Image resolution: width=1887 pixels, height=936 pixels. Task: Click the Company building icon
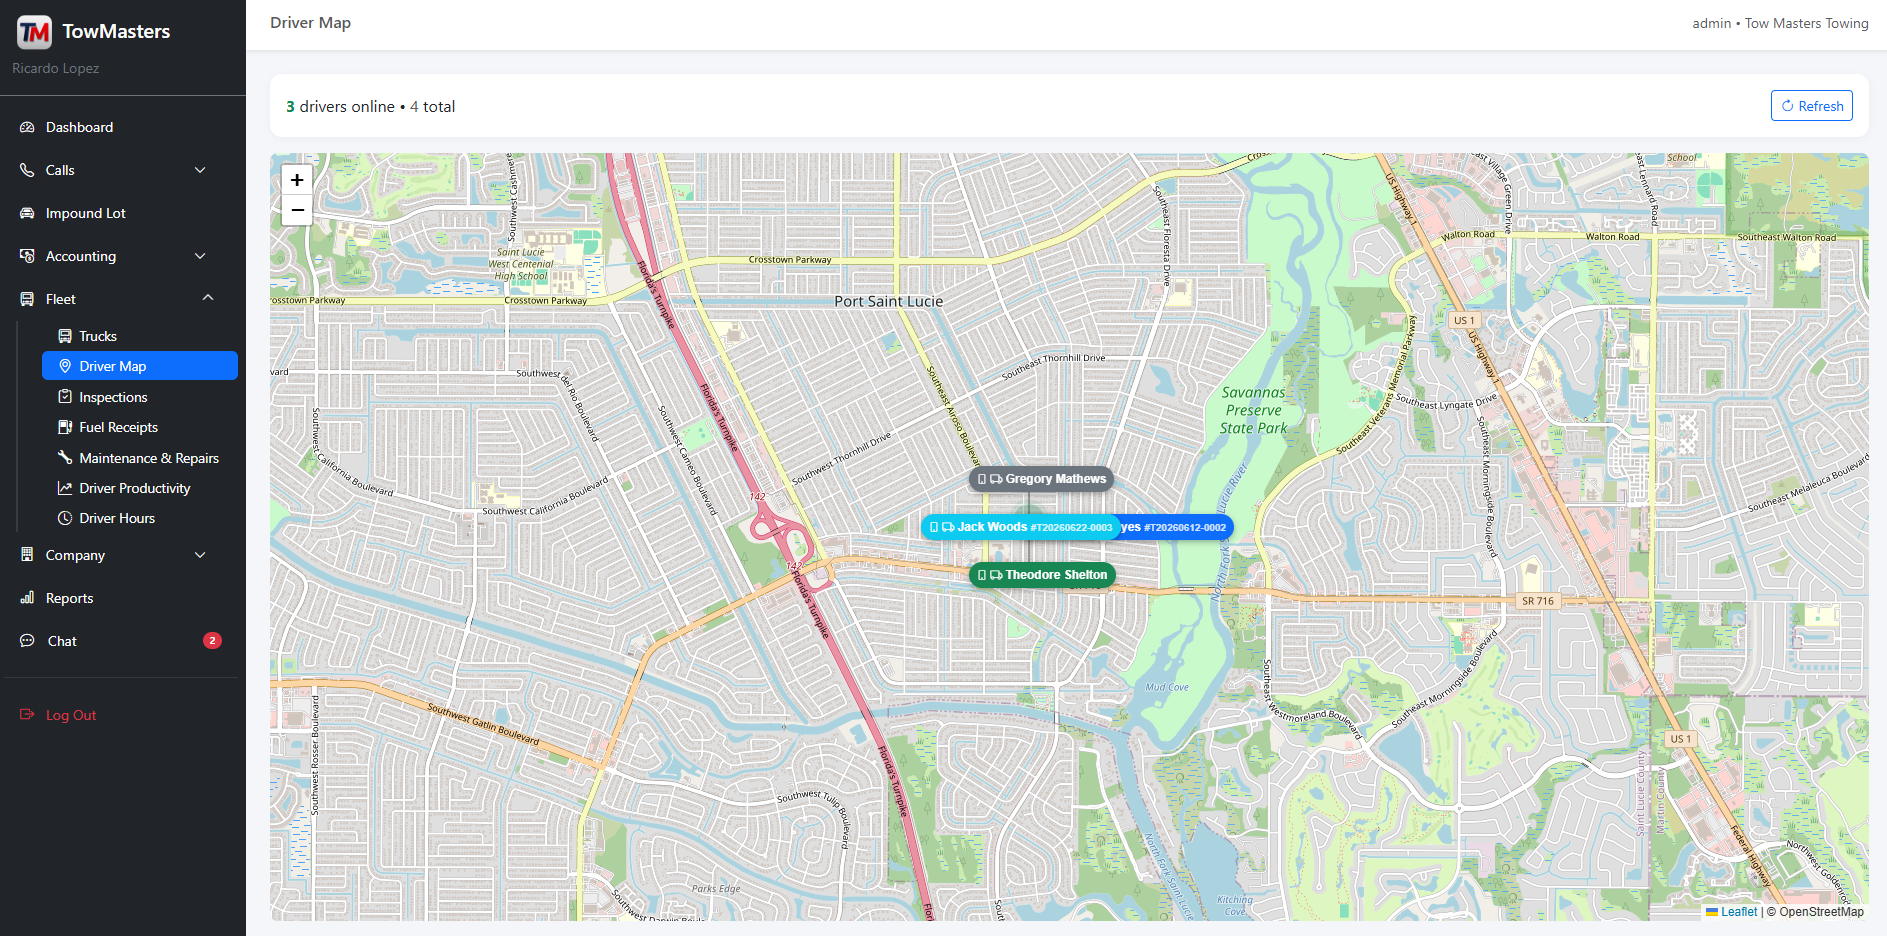tap(27, 555)
